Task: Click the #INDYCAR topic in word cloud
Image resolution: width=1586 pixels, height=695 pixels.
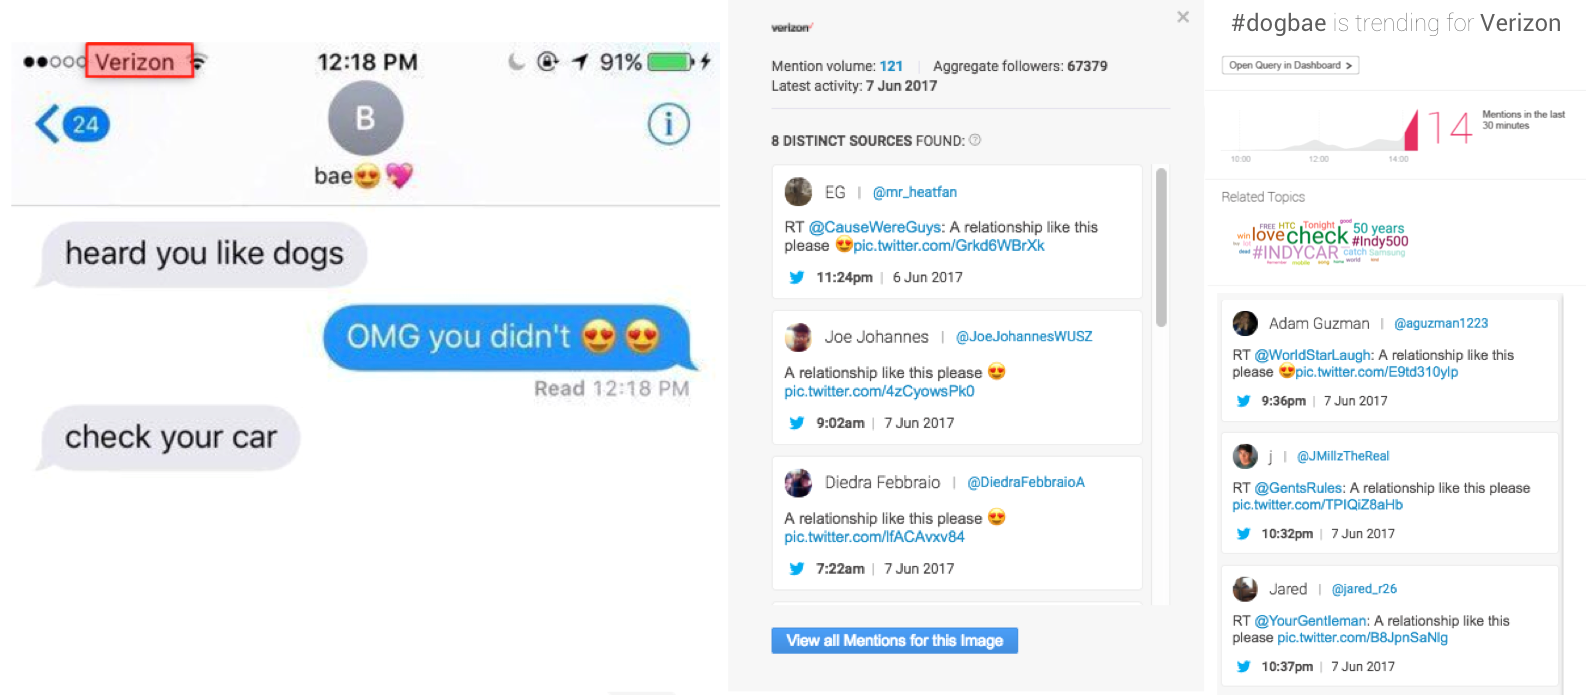Action: point(1295,253)
